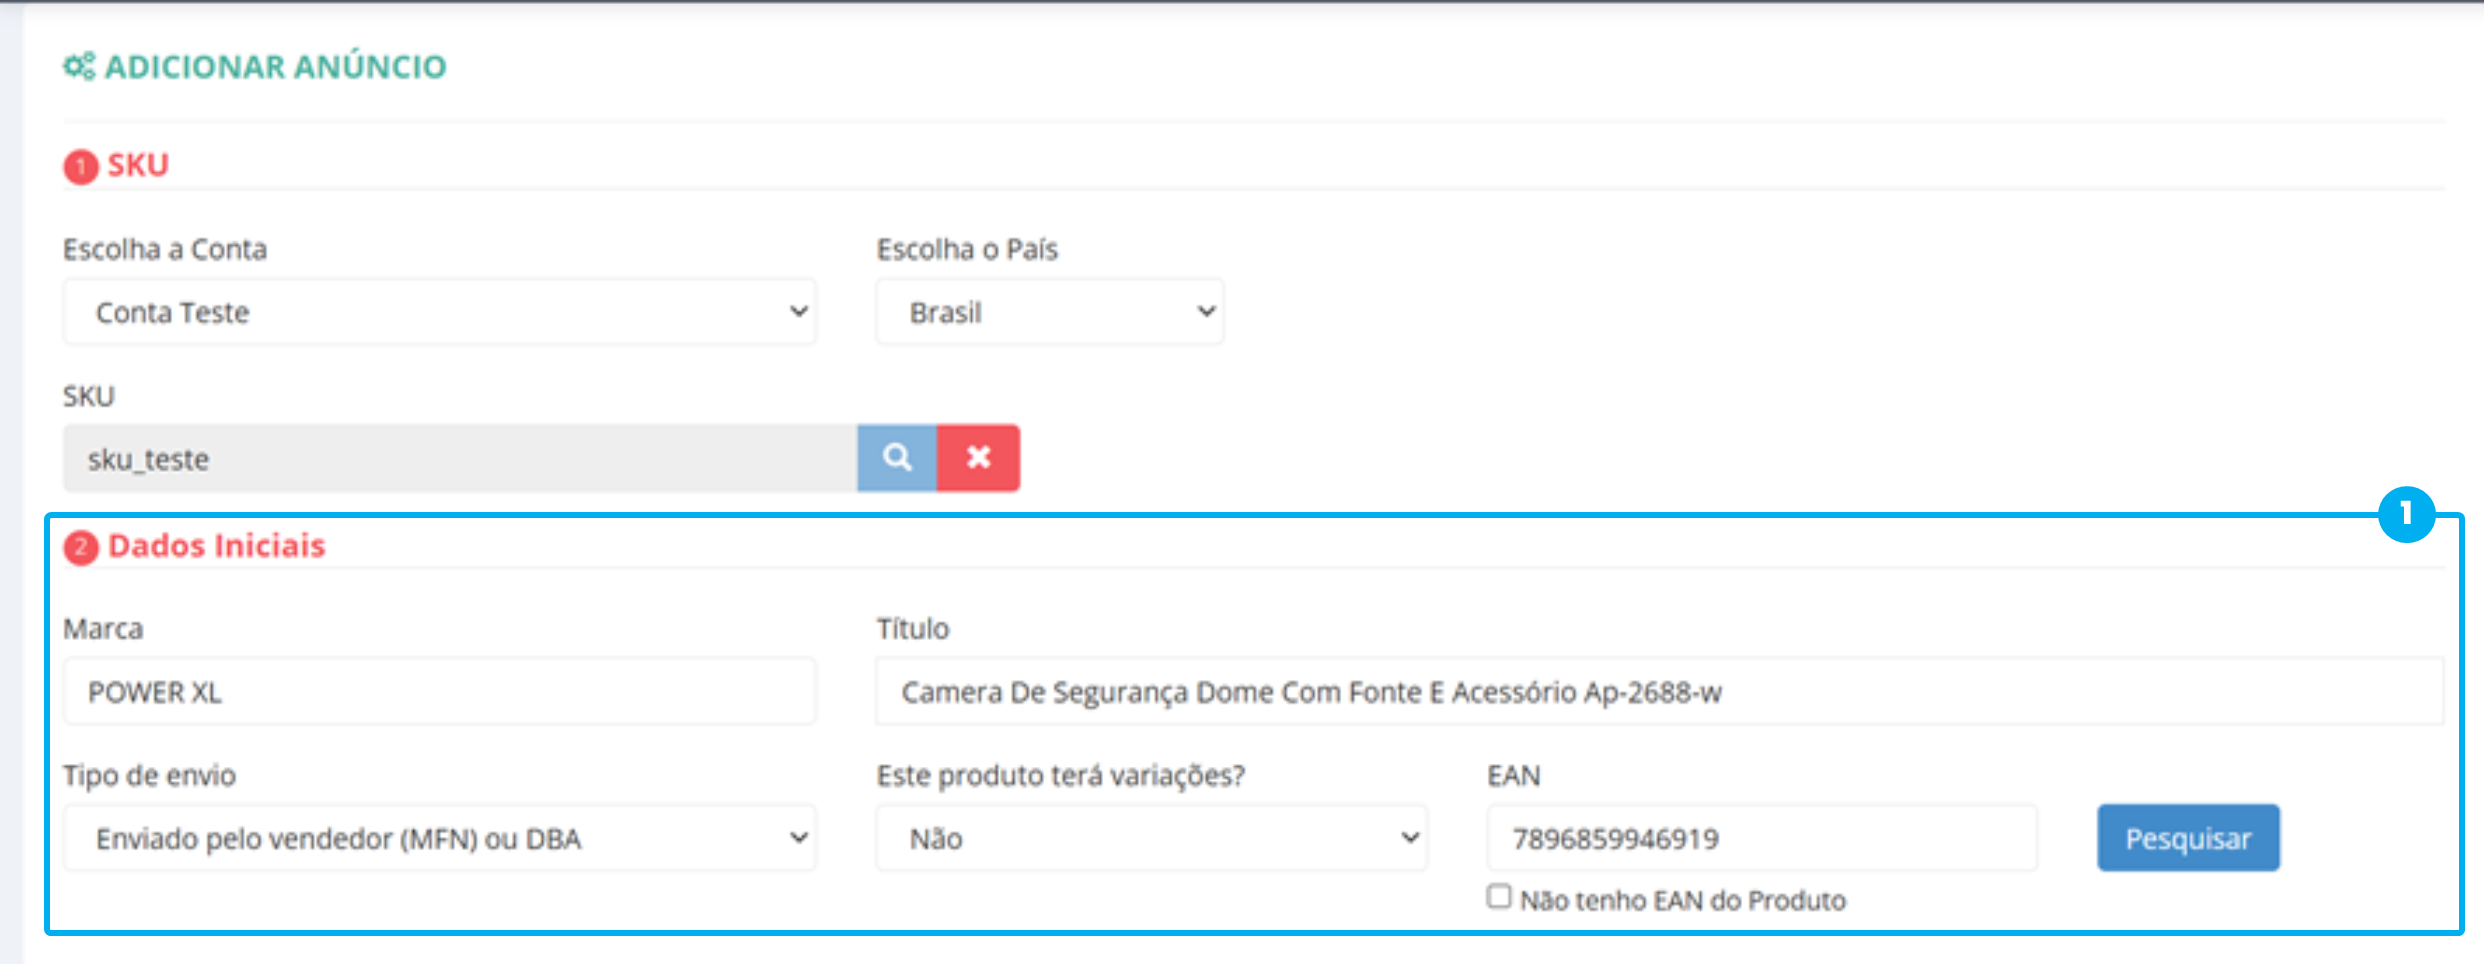Click the 'Dados Iniciais' section heading
The width and height of the screenshot is (2484, 964).
217,546
